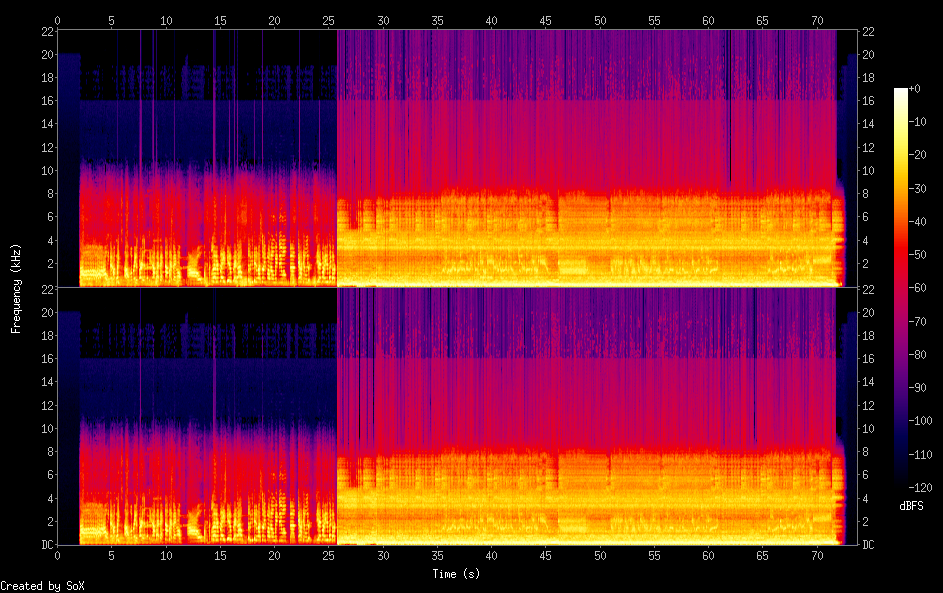Image resolution: width=943 pixels, height=593 pixels.
Task: Click the "0" tick on the bottom time axis
Action: 58,556
